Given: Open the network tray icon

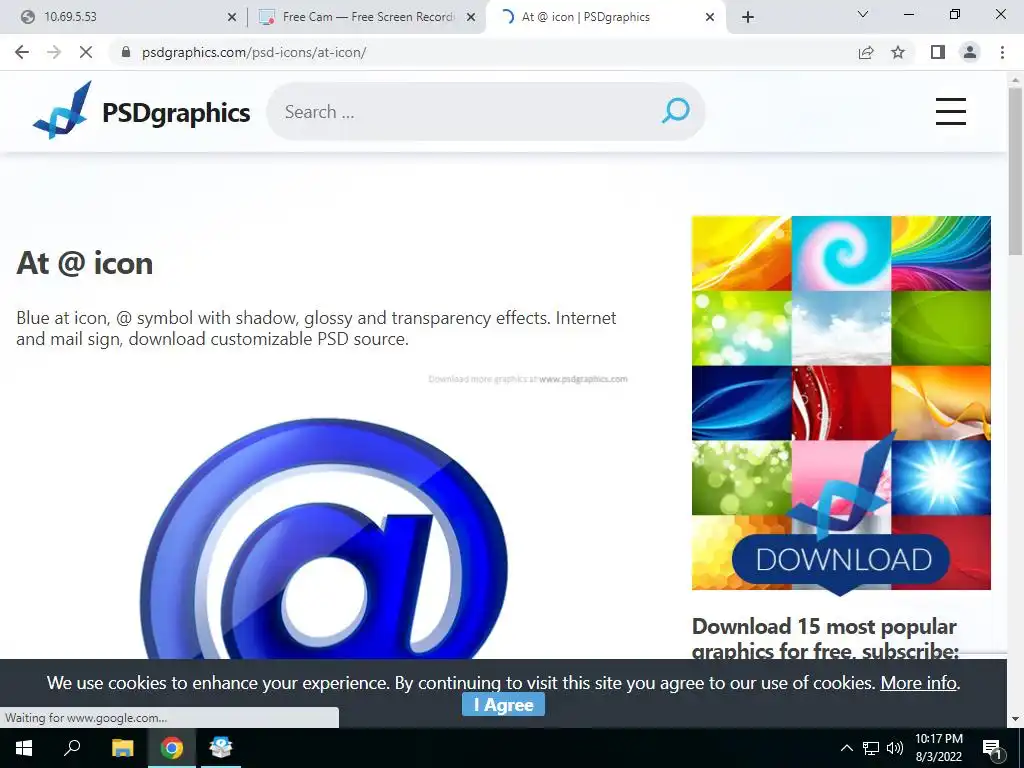Looking at the screenshot, I should click(871, 748).
